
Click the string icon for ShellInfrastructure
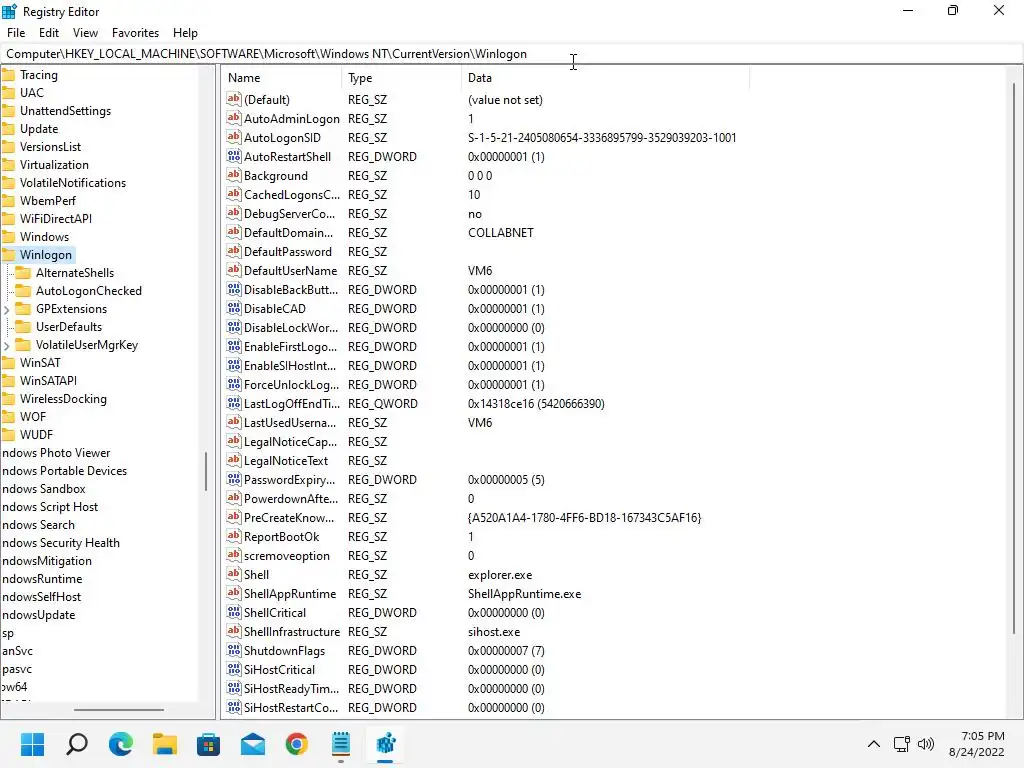click(234, 632)
